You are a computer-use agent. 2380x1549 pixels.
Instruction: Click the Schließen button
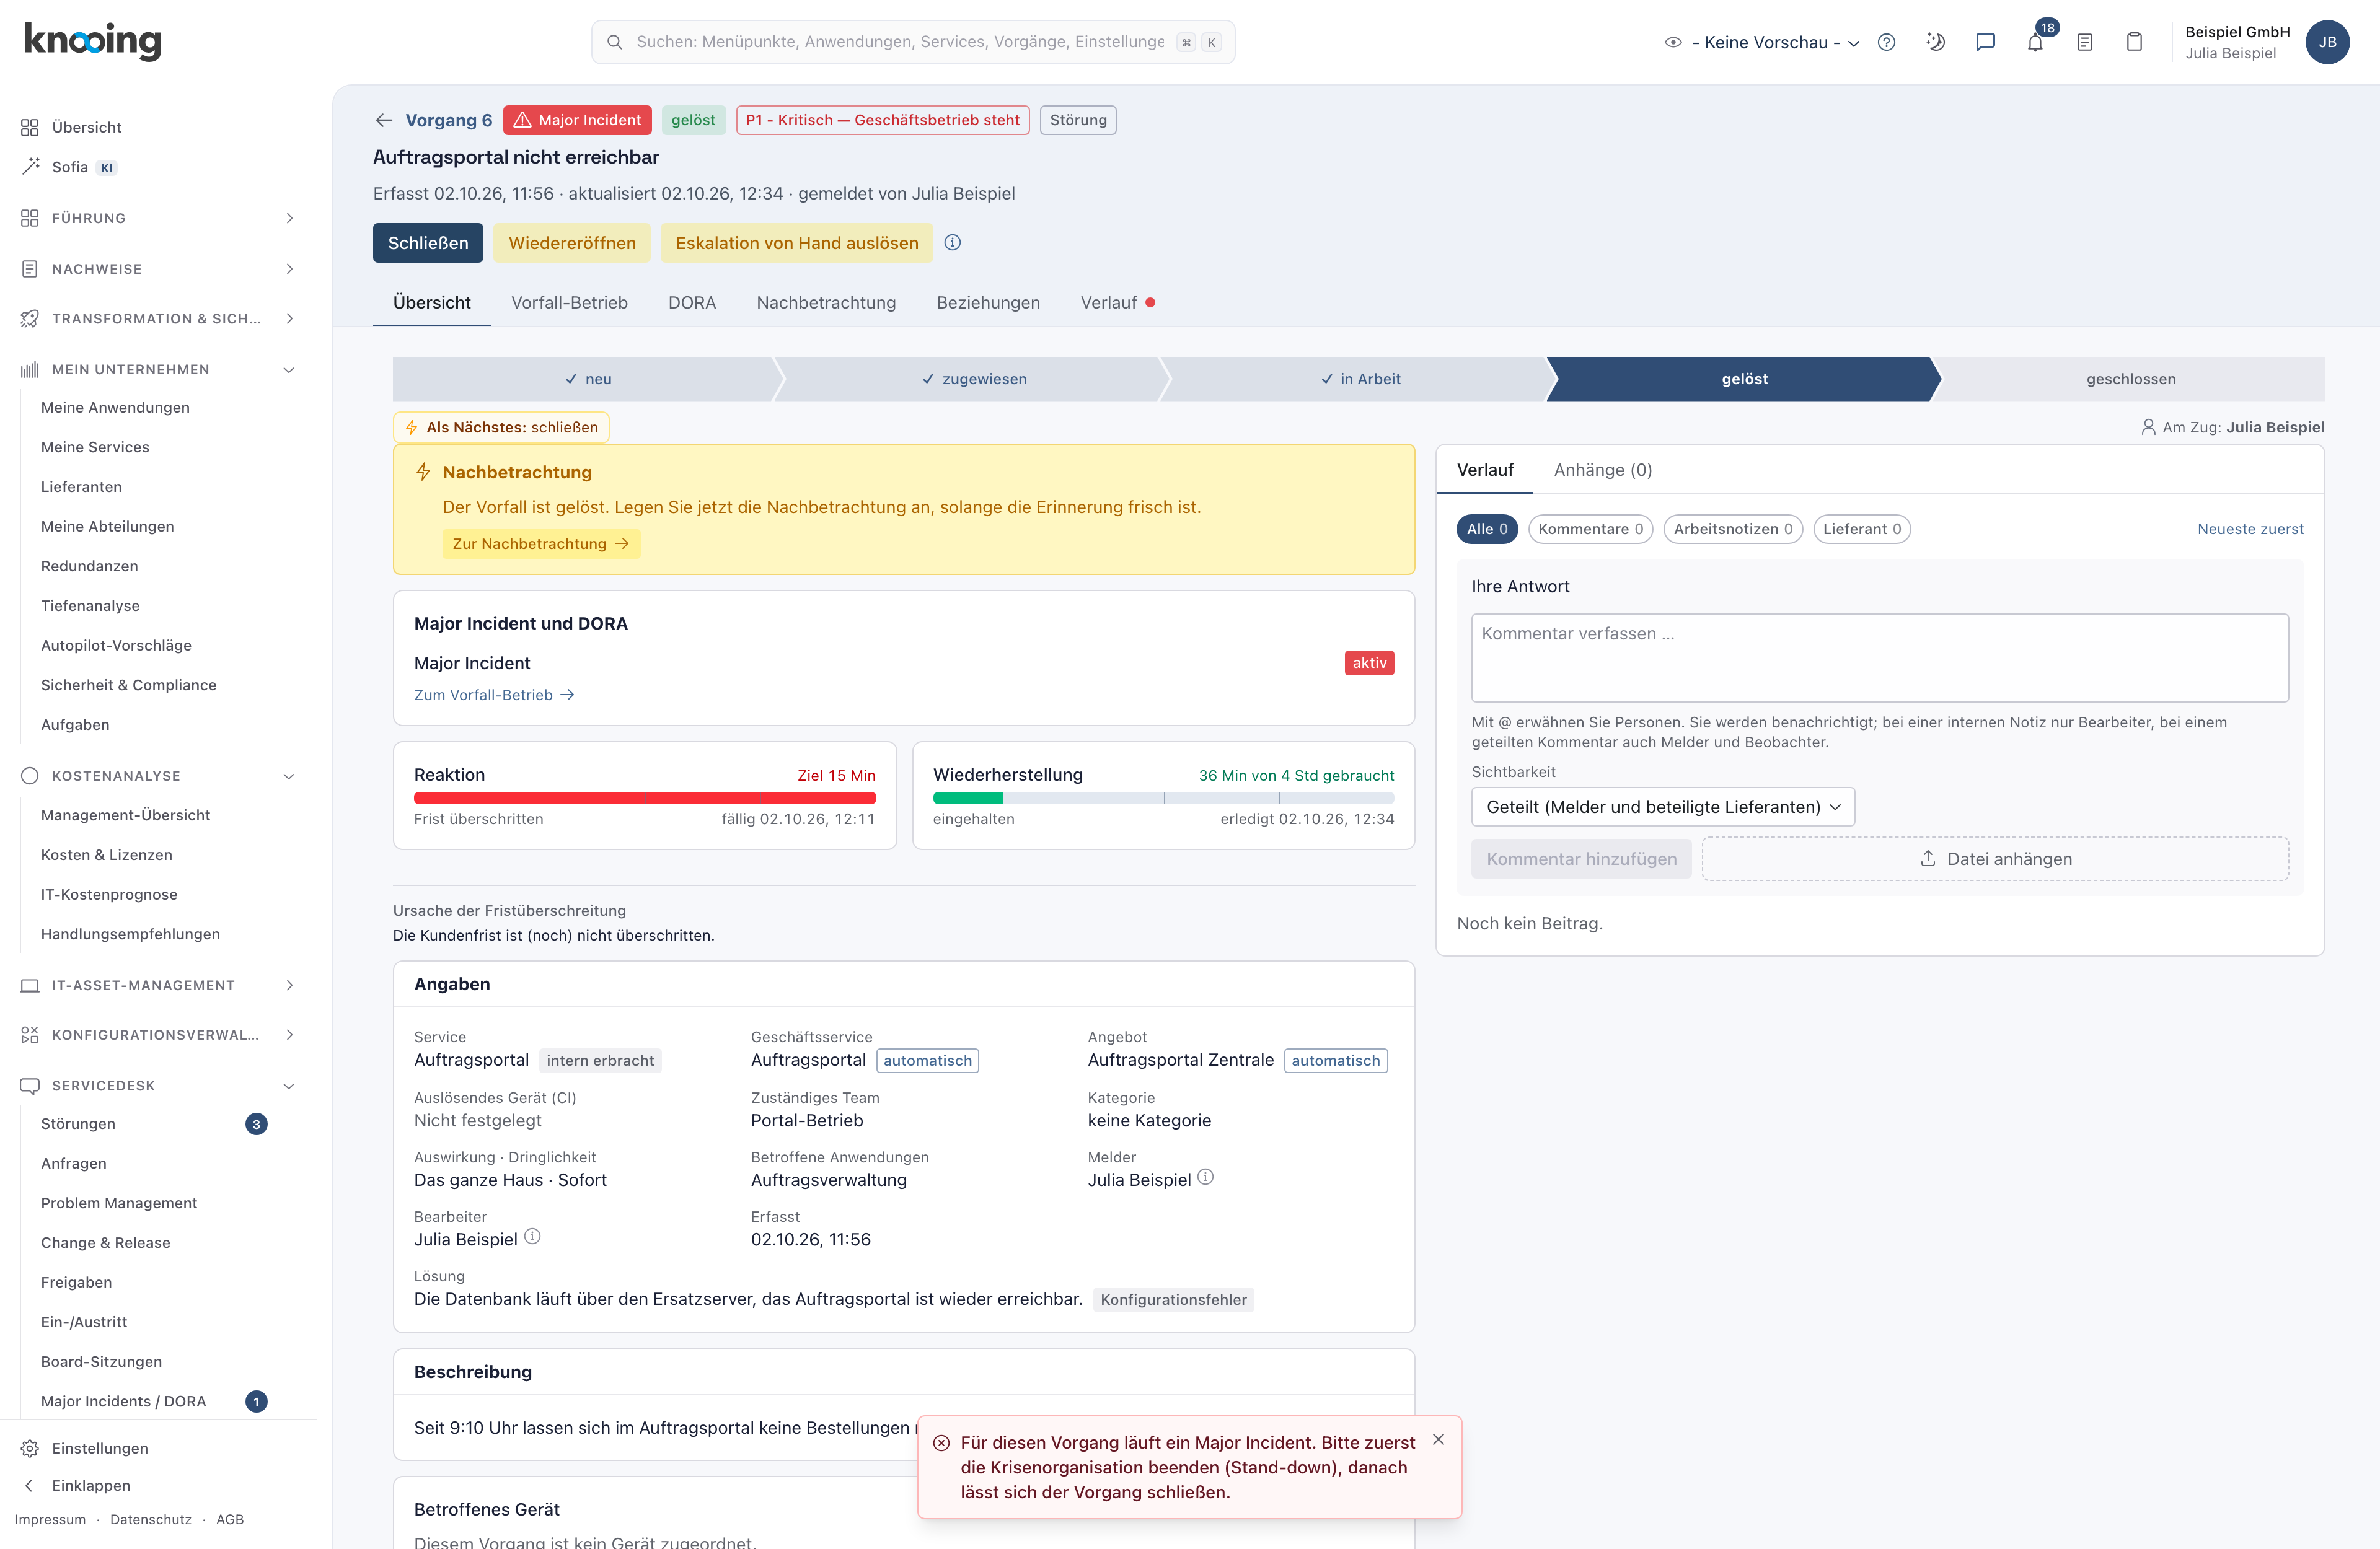click(428, 243)
